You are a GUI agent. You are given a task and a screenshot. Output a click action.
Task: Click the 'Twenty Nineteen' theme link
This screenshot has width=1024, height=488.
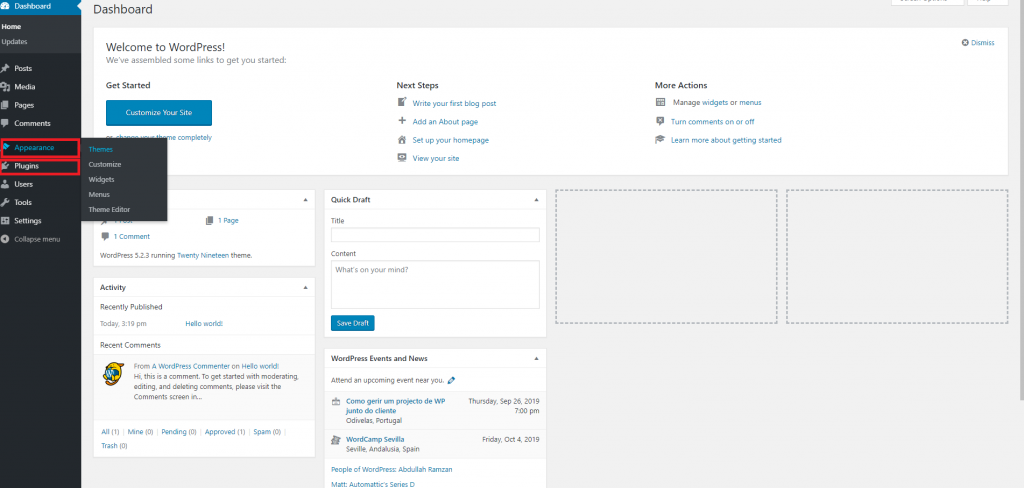tap(202, 255)
